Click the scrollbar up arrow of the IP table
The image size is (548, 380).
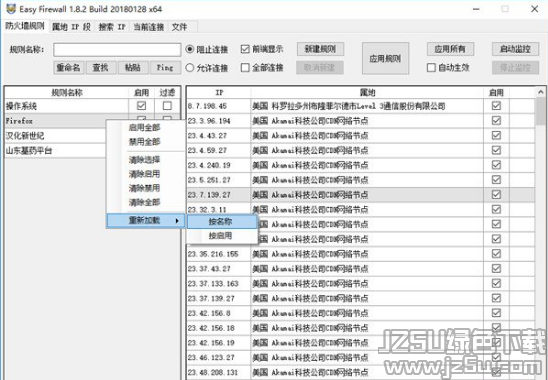coord(540,92)
